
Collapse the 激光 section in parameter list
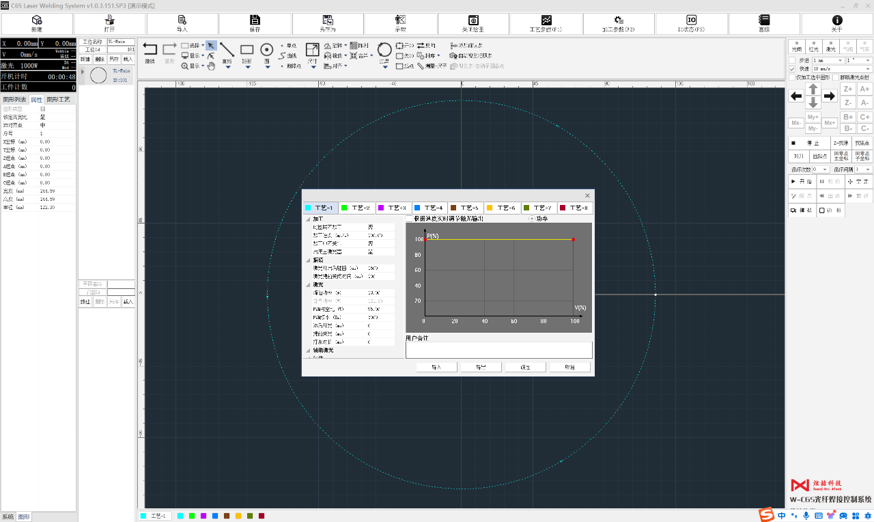coord(308,285)
